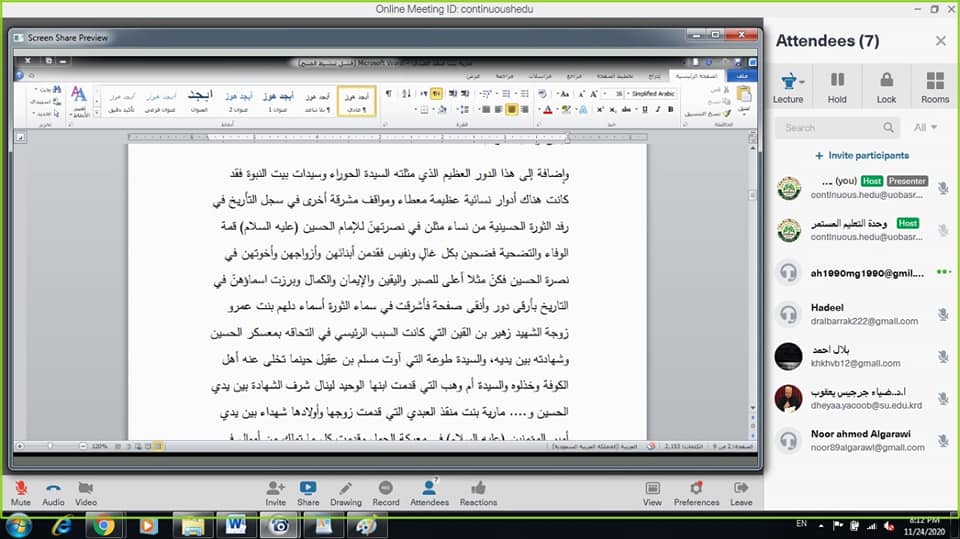Mute the microphone in the meeting toolbar
The image size is (960, 539).
pyautogui.click(x=20, y=487)
